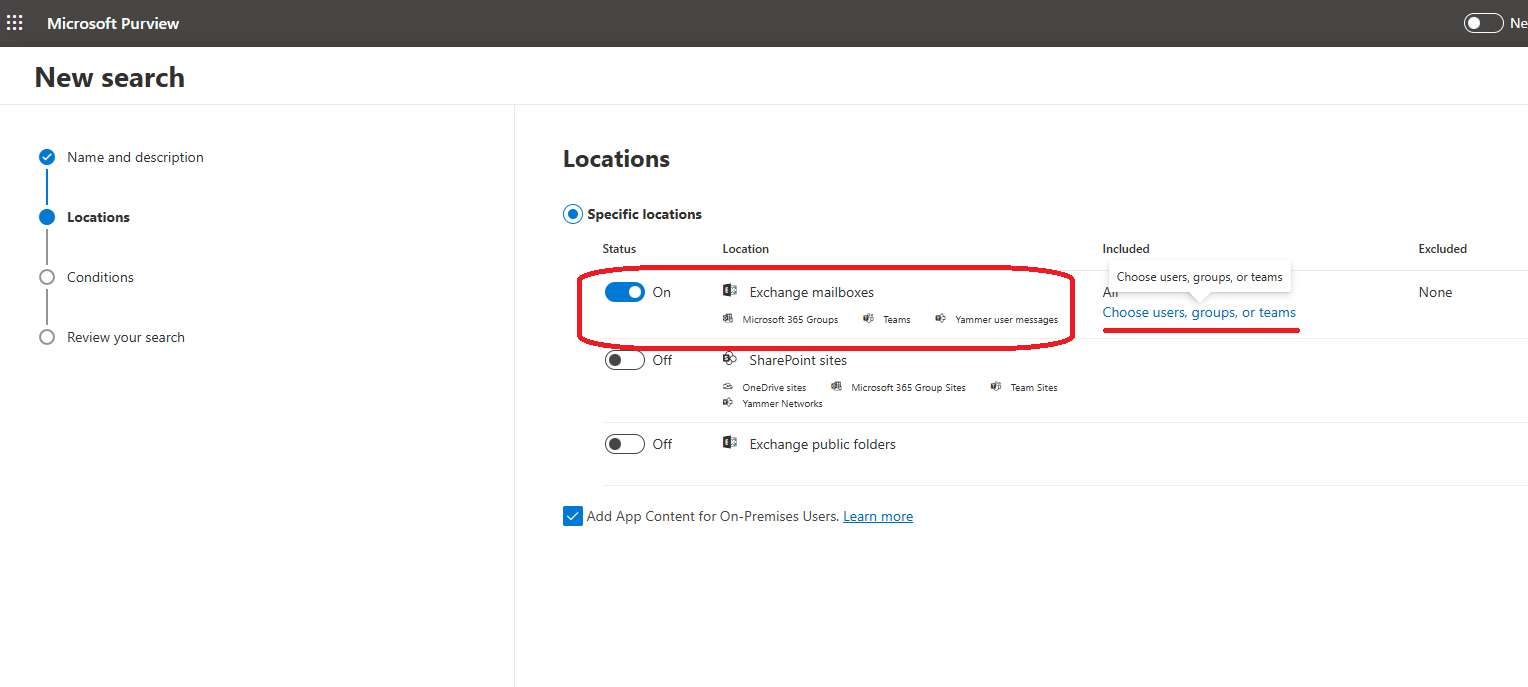1528x687 pixels.
Task: Click the Teams icon under Exchange mailboxes
Action: point(869,319)
